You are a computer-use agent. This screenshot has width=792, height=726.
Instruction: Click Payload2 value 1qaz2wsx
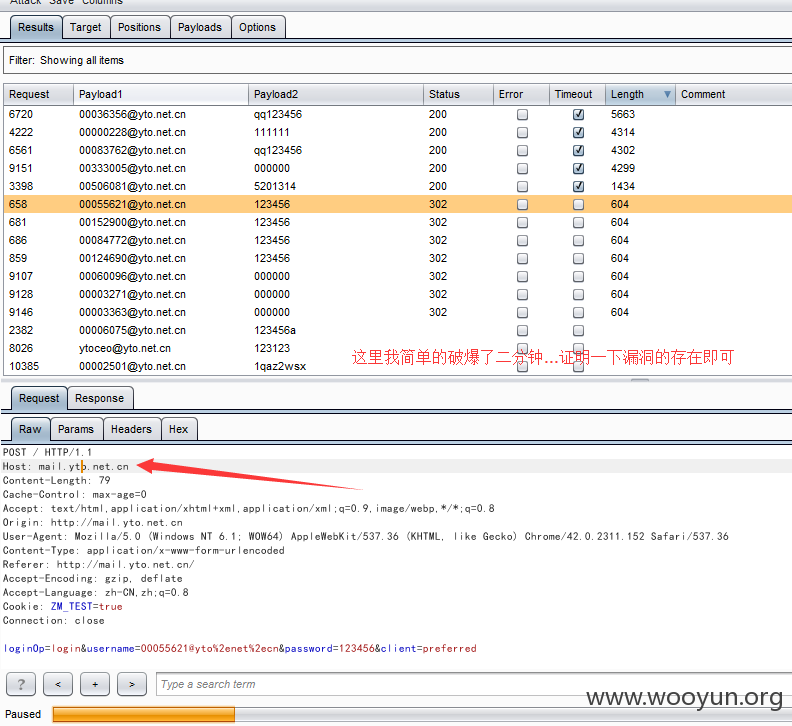(280, 366)
